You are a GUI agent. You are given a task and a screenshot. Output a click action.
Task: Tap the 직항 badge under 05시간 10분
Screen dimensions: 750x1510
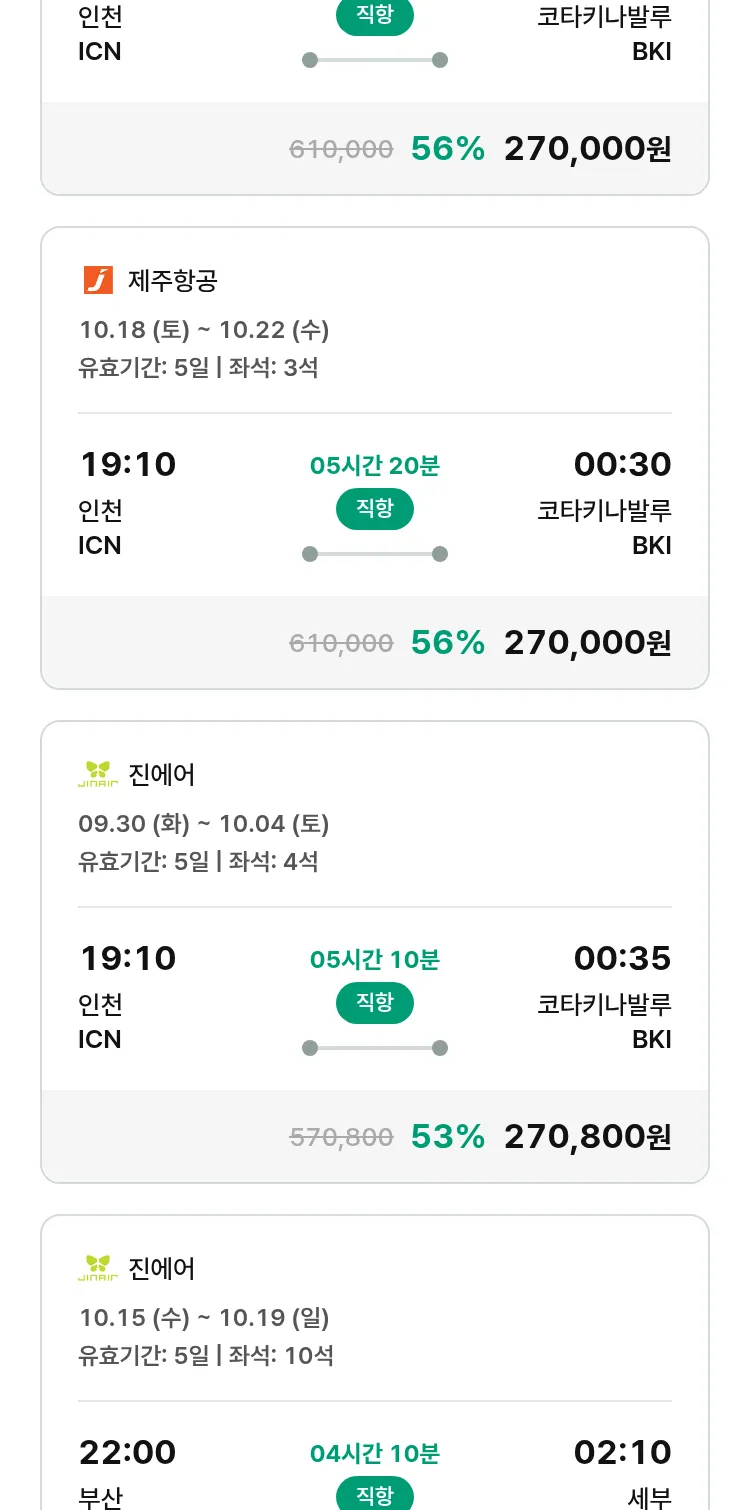375,1003
